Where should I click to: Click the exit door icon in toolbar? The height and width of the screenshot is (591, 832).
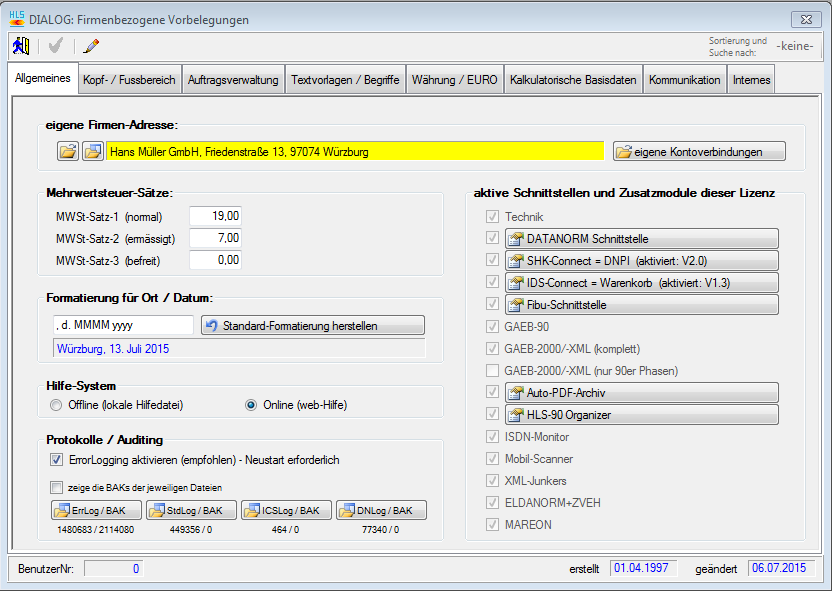20,45
